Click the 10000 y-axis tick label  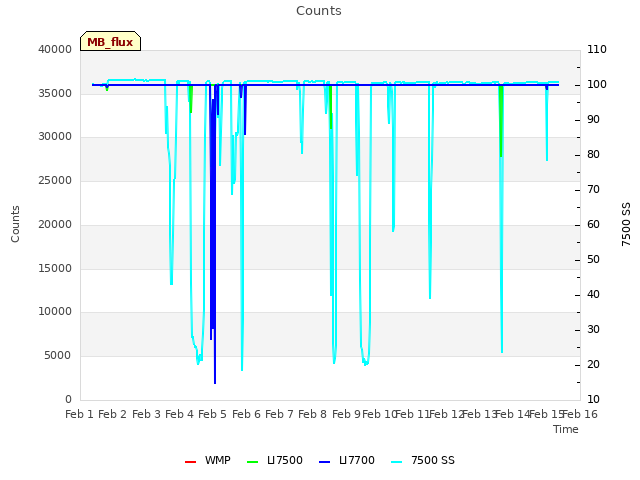[x=55, y=312]
